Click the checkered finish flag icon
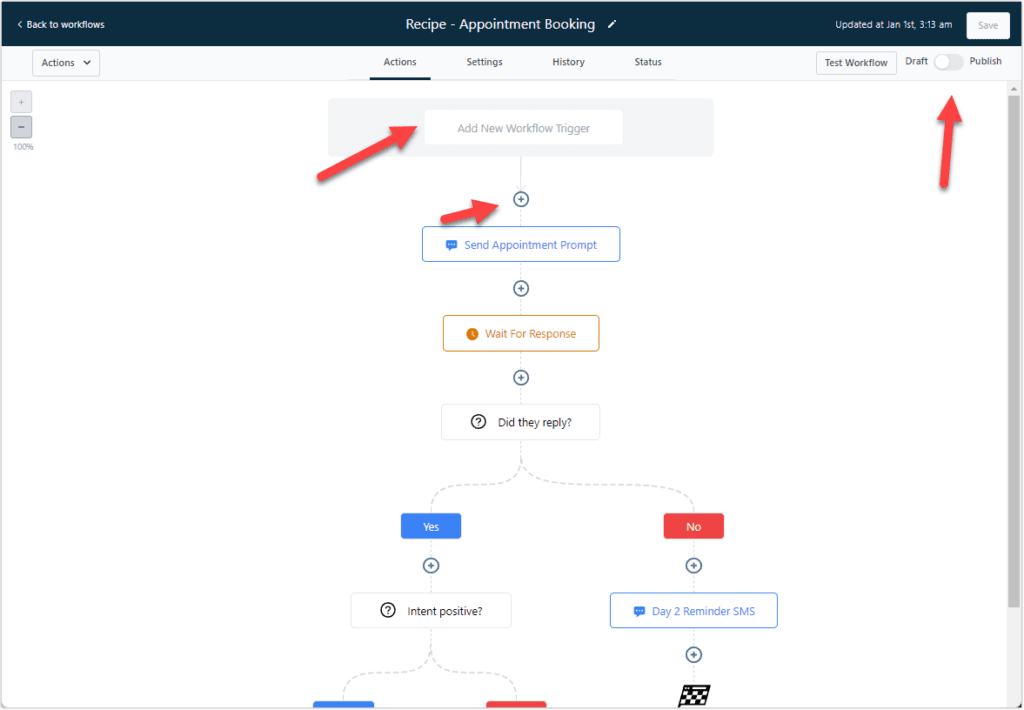Viewport: 1024px width, 710px height. coord(694,696)
